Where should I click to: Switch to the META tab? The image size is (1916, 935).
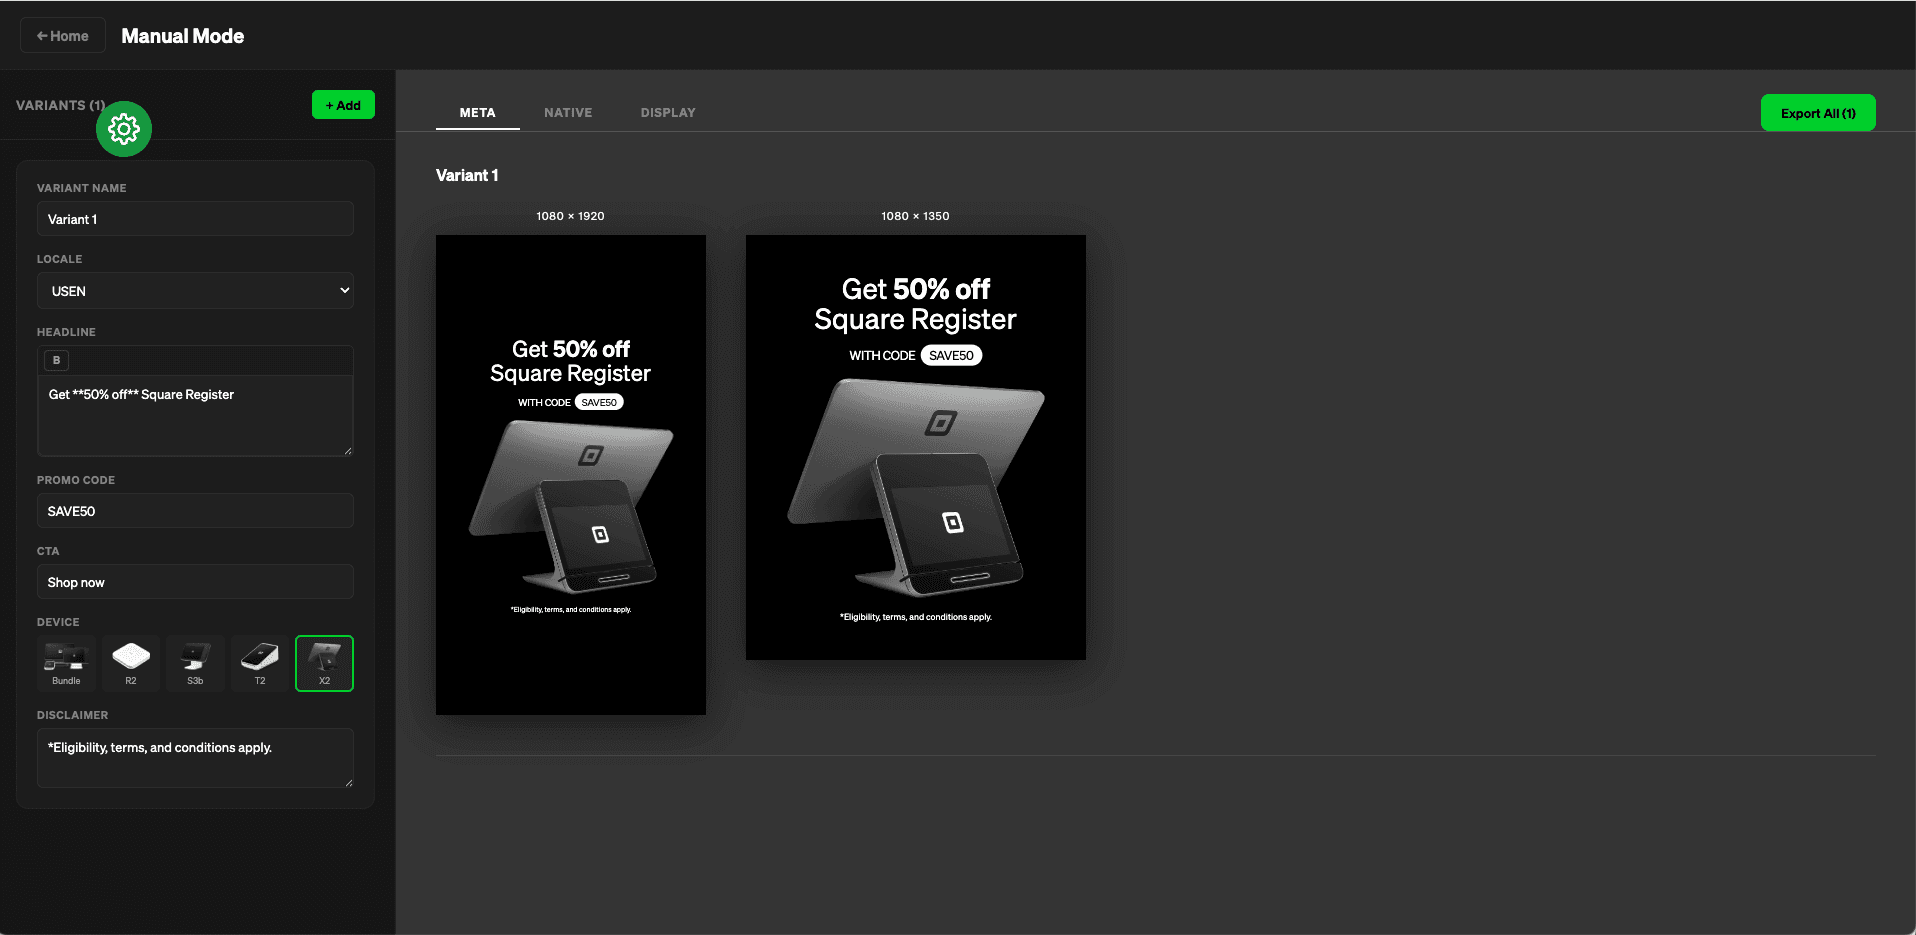click(477, 113)
